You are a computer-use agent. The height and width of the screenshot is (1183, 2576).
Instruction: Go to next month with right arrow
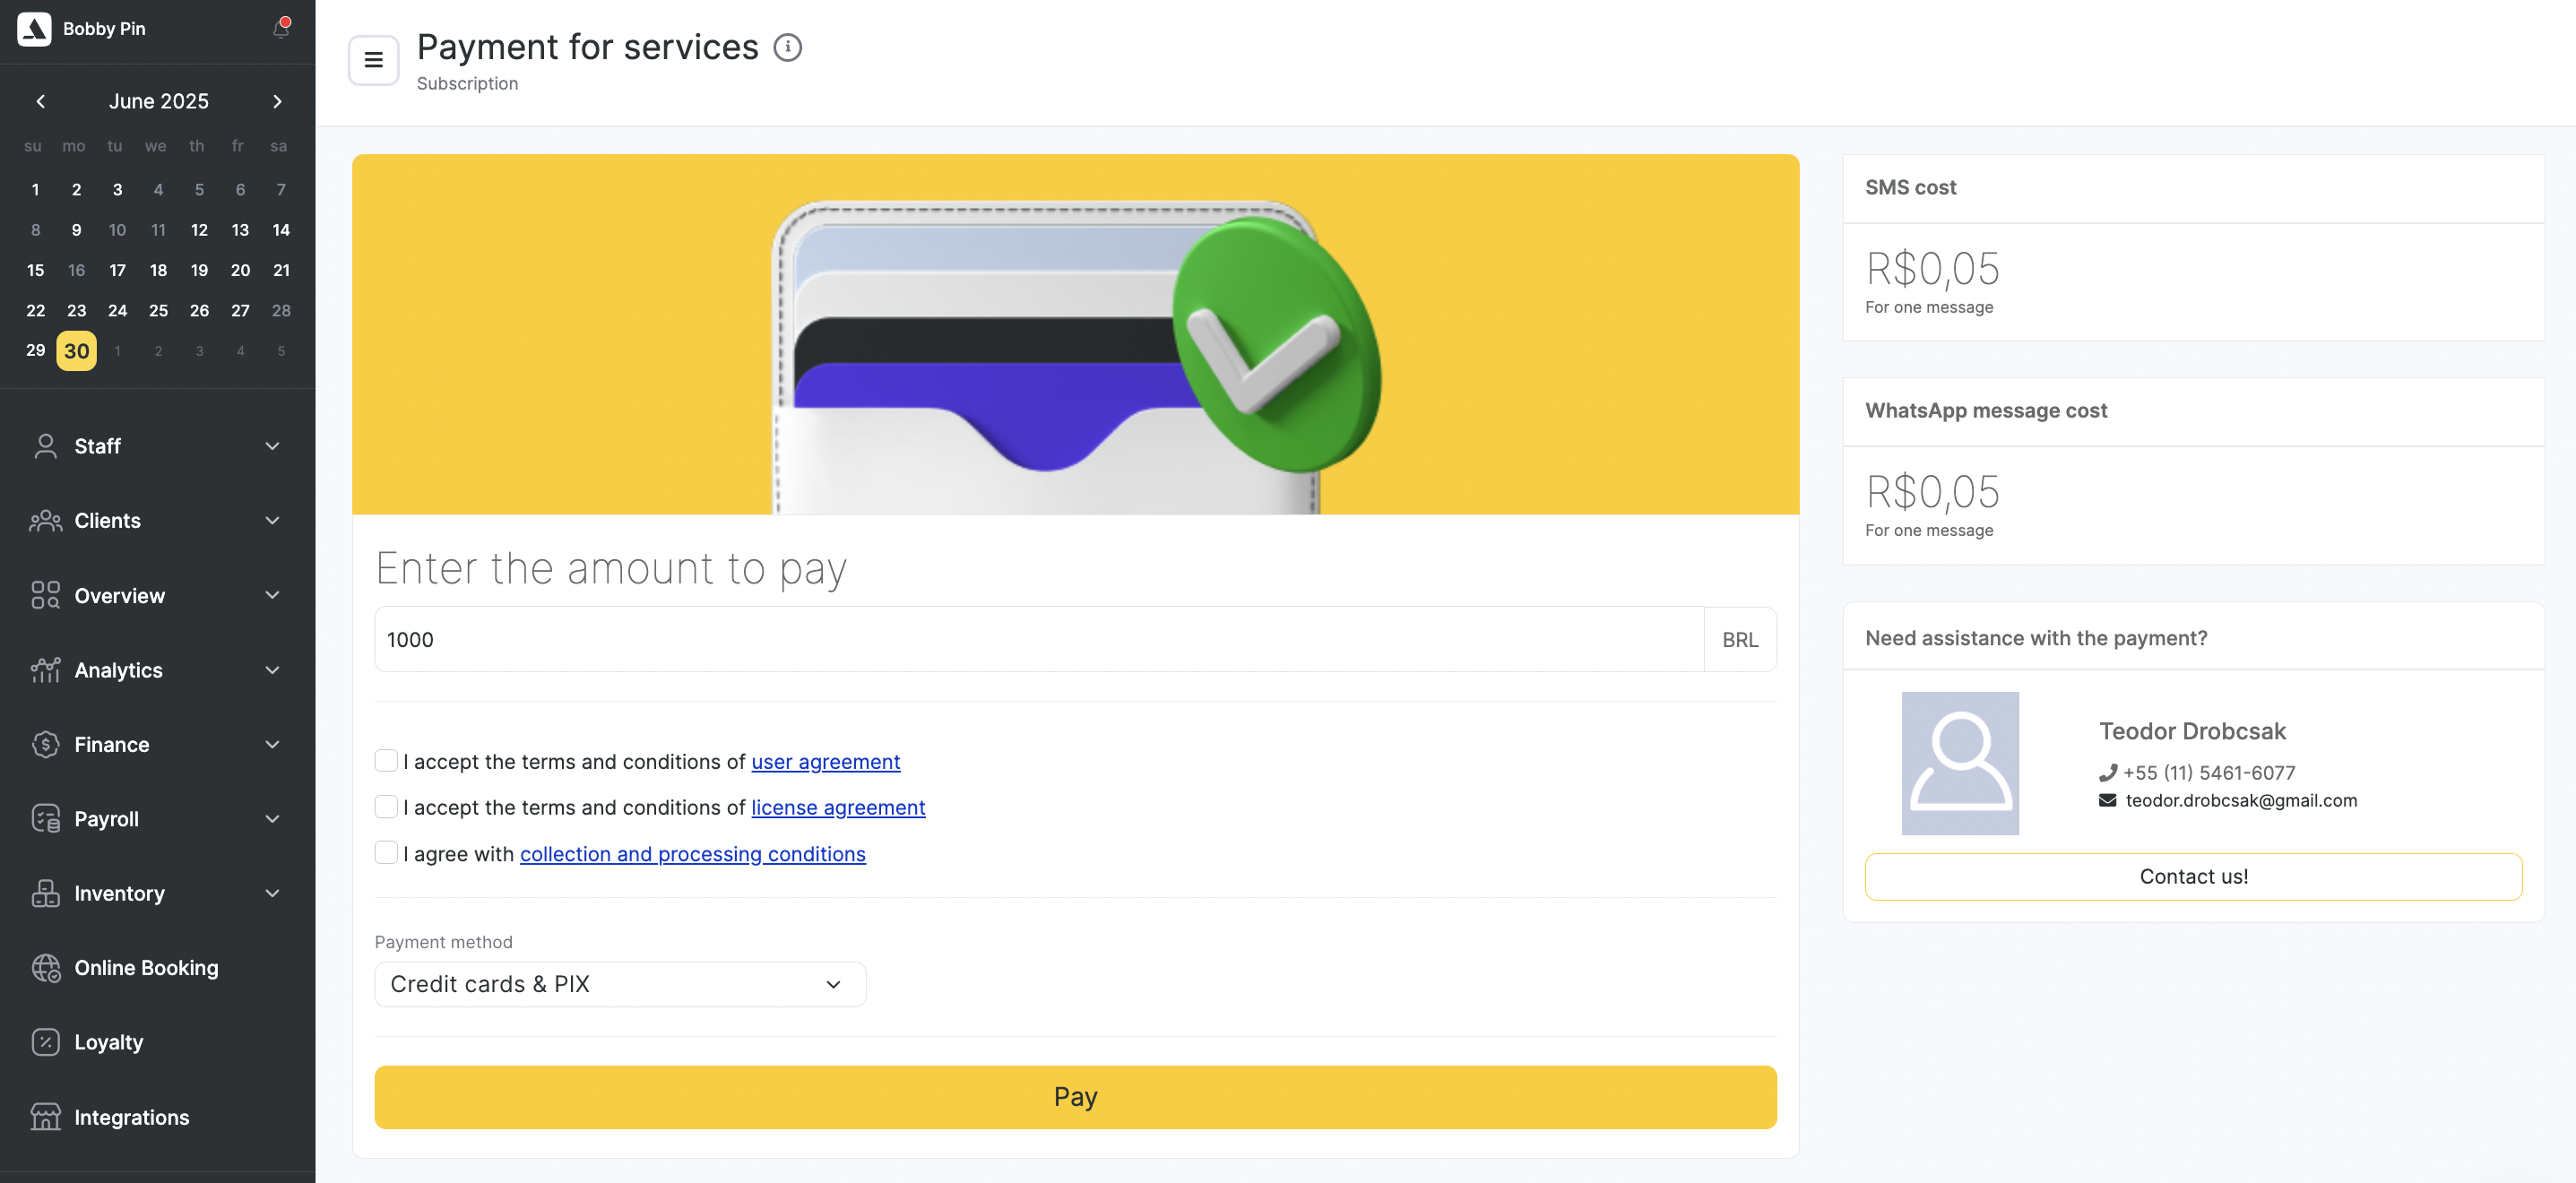(277, 101)
